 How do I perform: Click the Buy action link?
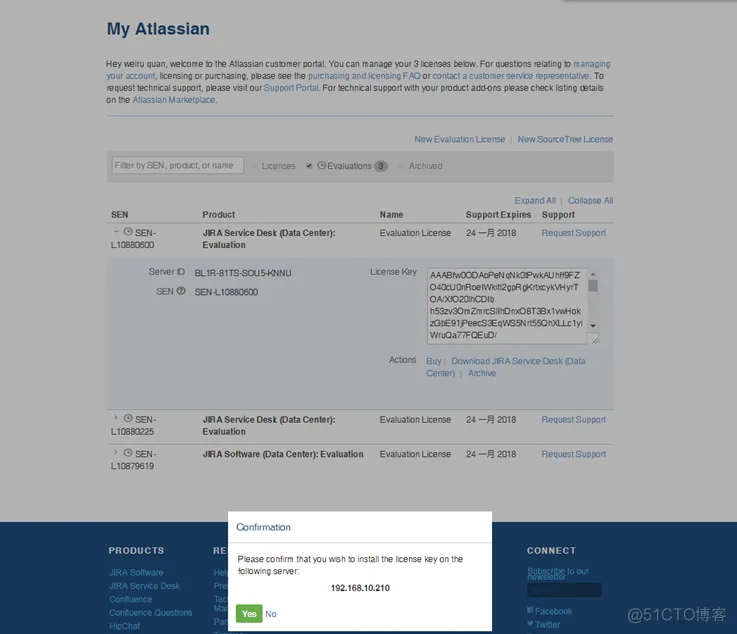pos(434,361)
